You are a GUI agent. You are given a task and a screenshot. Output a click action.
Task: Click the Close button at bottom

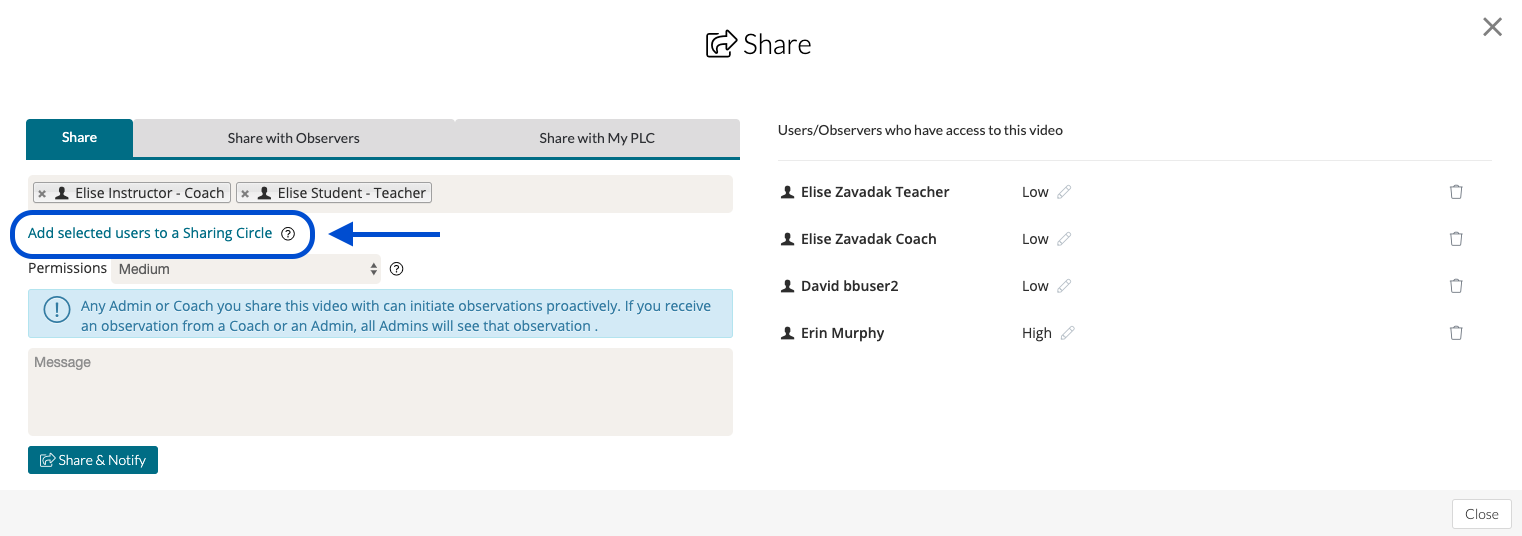[1481, 514]
